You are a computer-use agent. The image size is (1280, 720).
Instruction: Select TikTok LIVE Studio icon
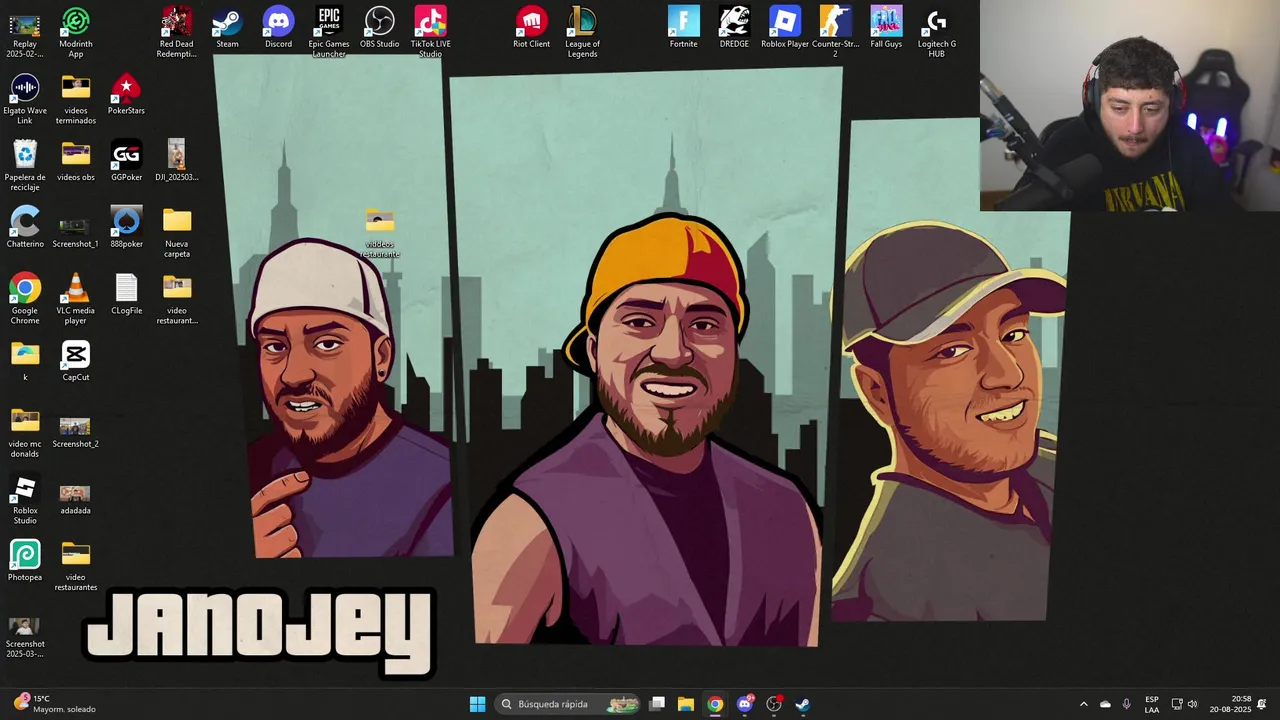coord(430,32)
